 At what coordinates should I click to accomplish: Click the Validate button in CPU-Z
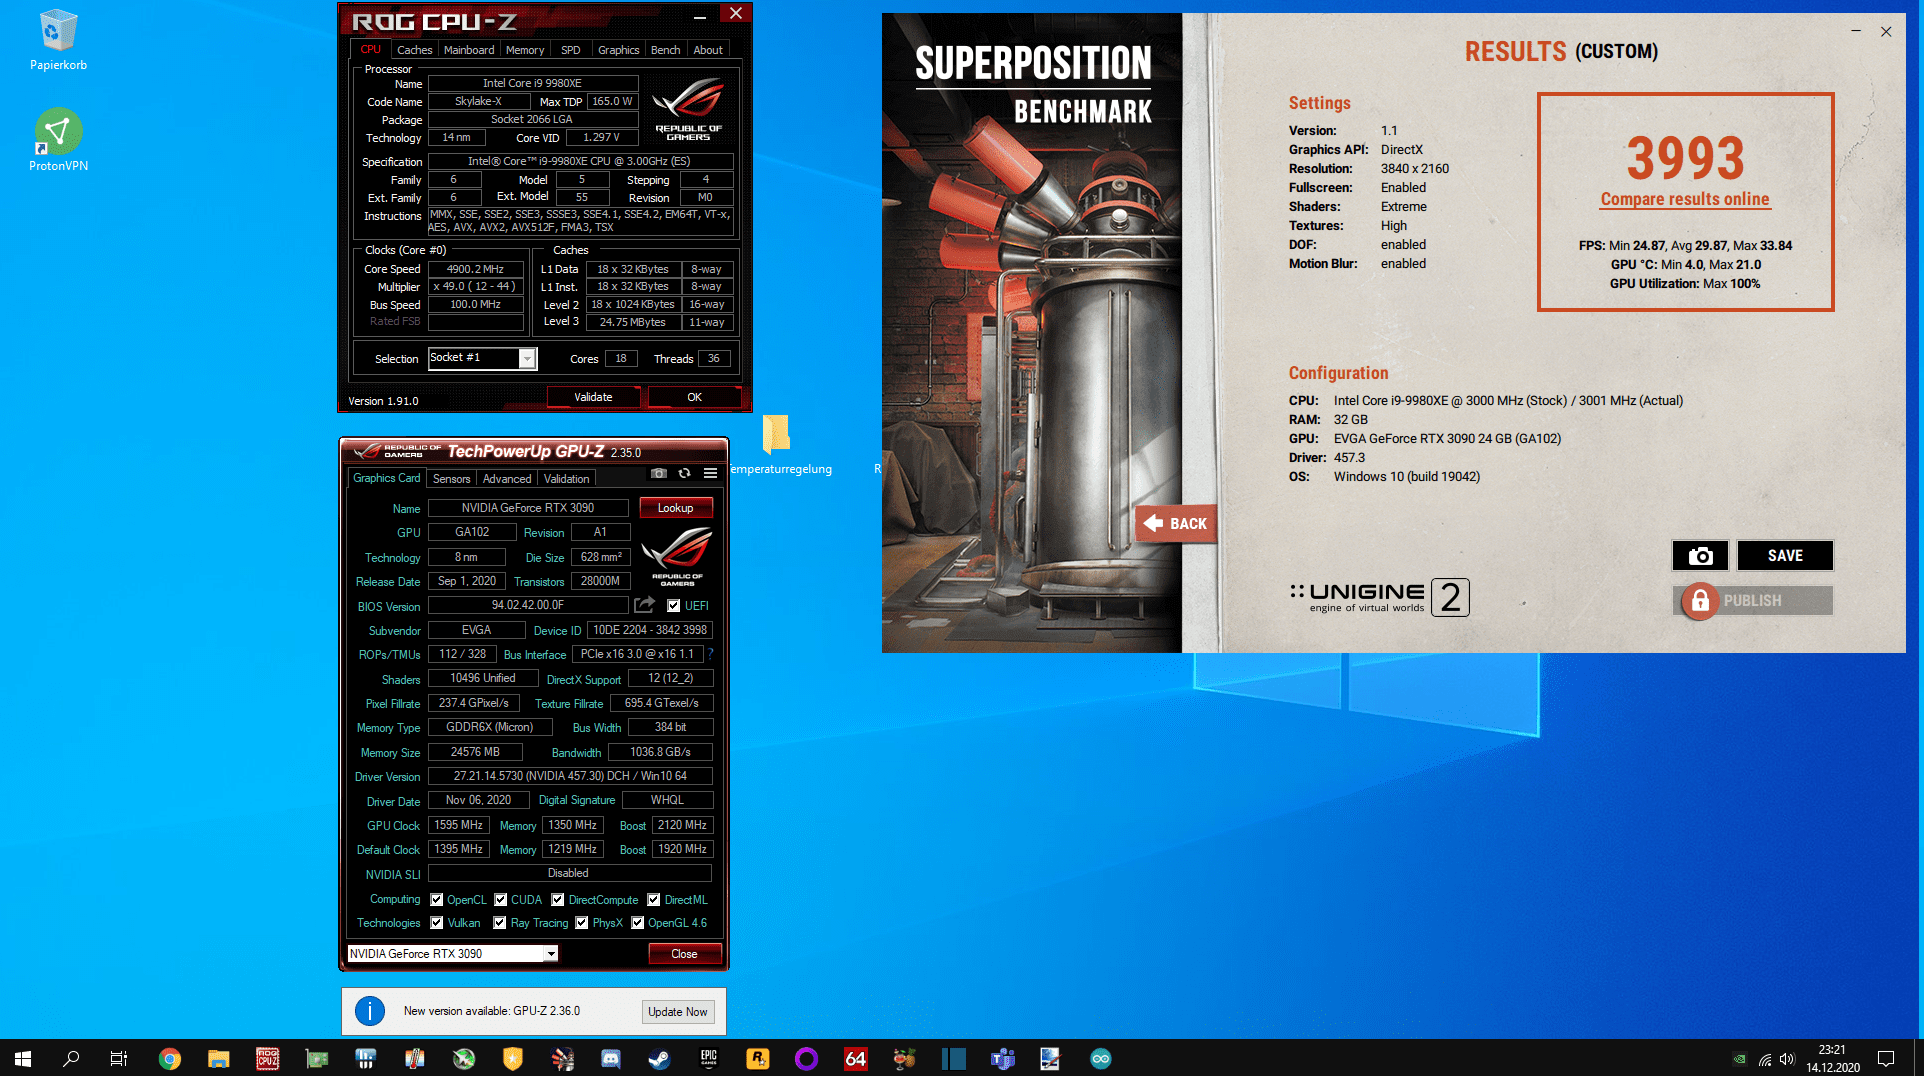tap(593, 397)
